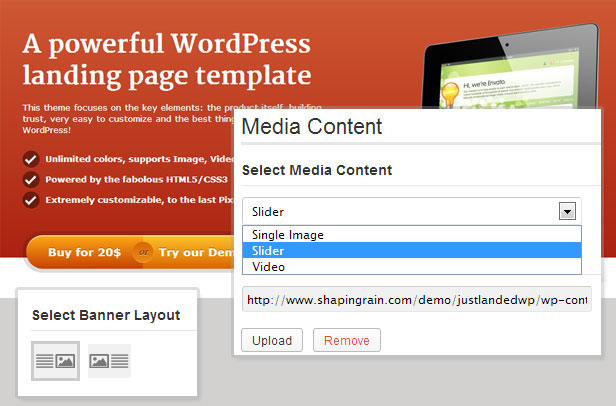The image size is (616, 406).
Task: Choose the image-left text-right banner layout
Action: [x=109, y=361]
